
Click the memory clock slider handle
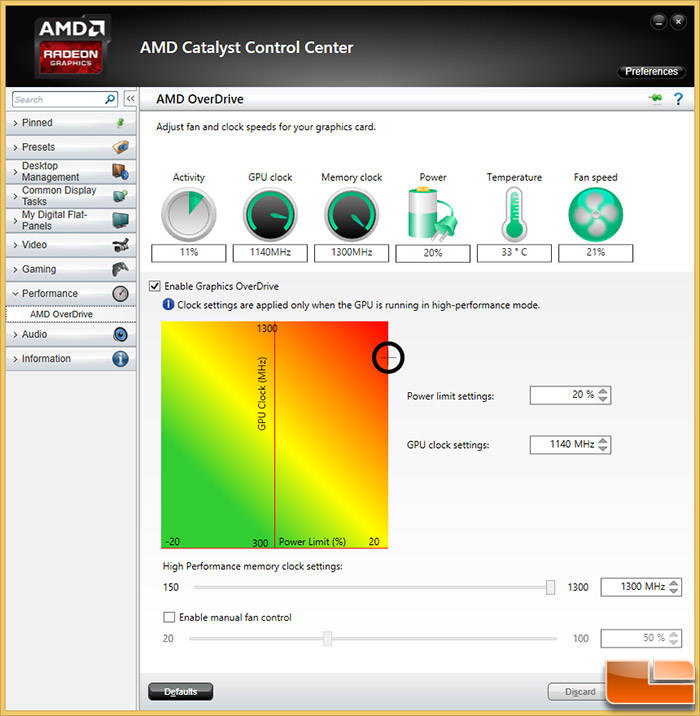pyautogui.click(x=551, y=587)
